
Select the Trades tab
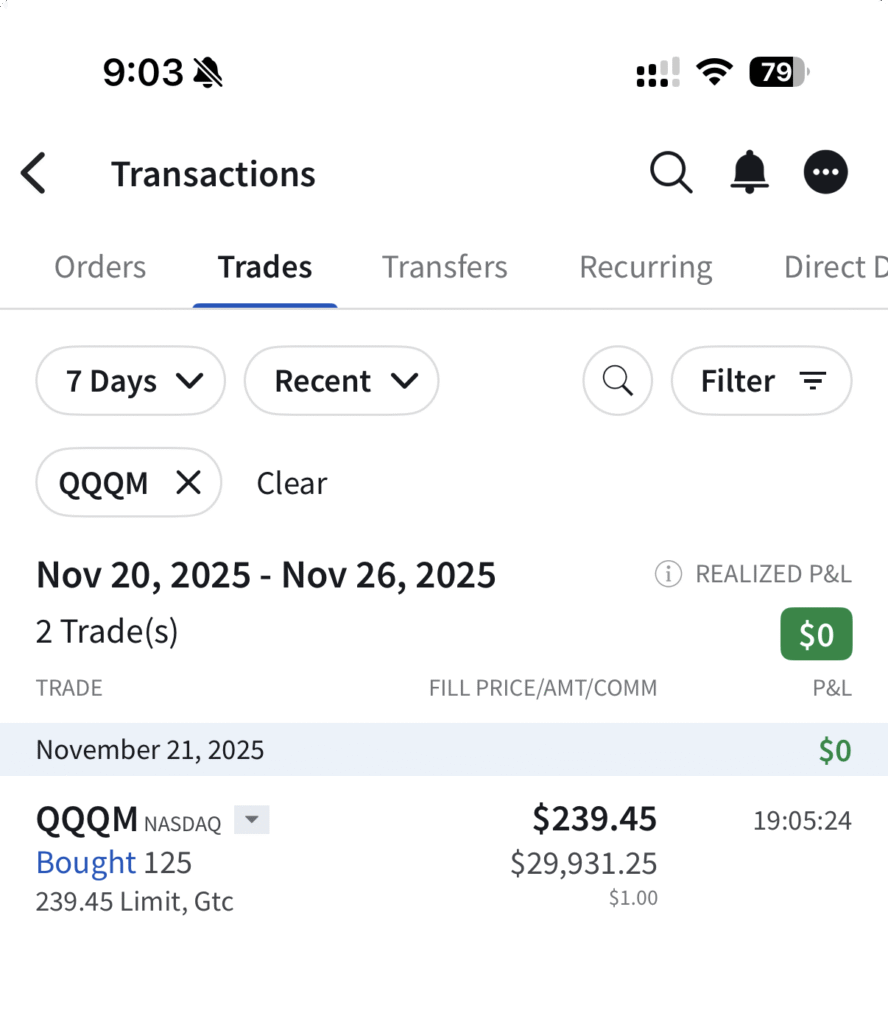[x=265, y=267]
